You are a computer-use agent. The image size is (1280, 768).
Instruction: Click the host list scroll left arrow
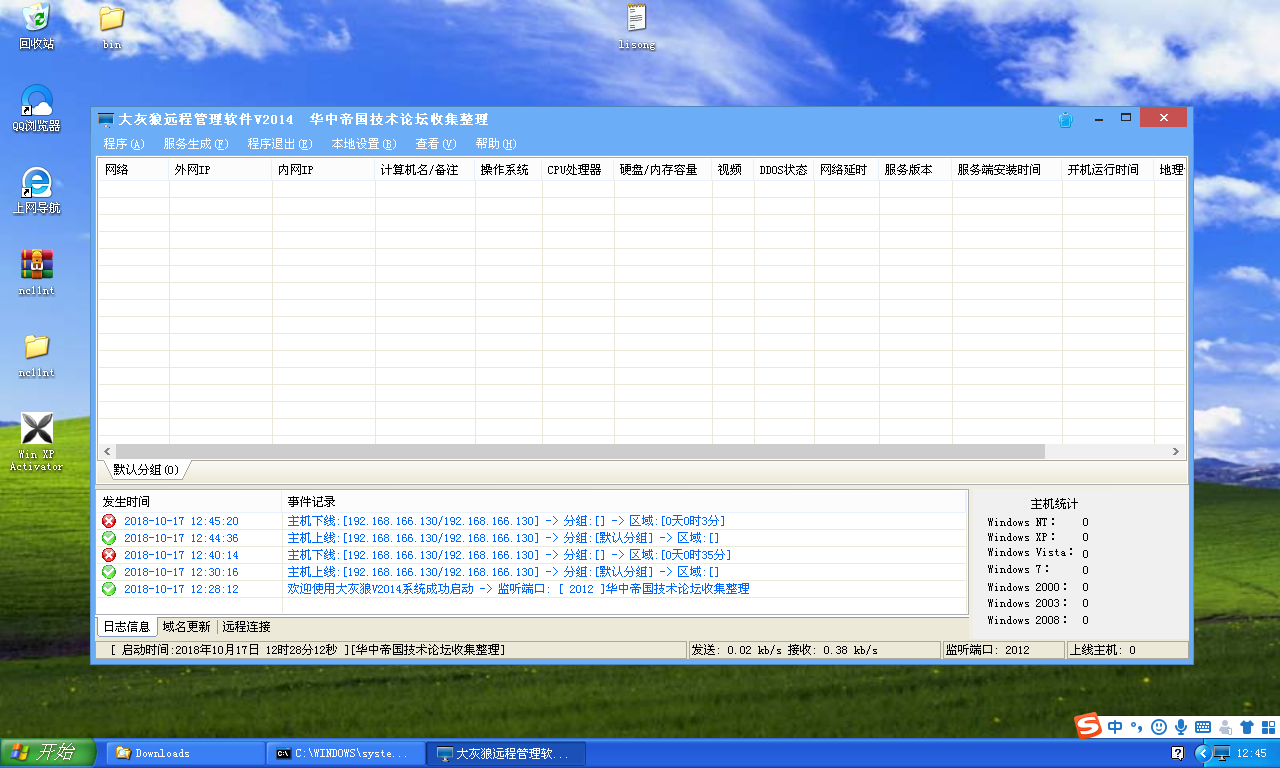point(107,452)
